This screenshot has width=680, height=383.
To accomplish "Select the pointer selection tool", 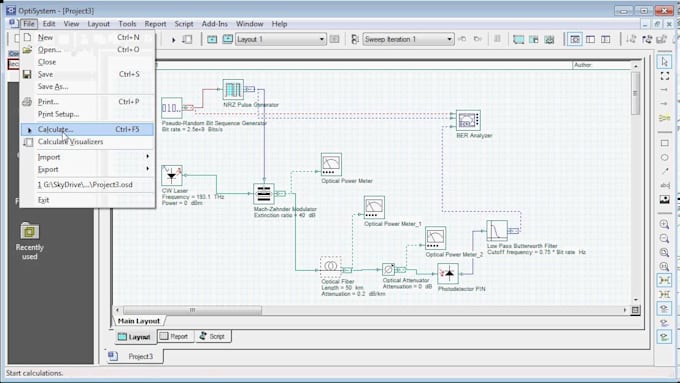I will coord(664,62).
